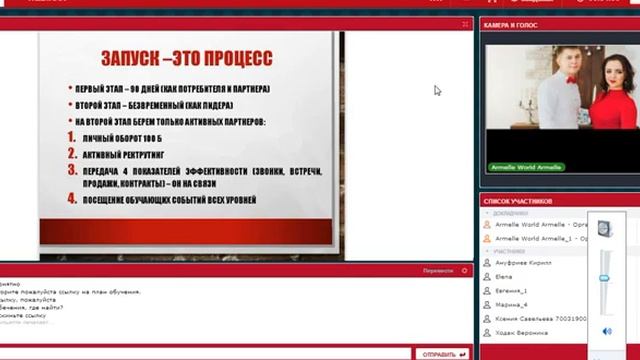Image resolution: width=640 pixels, height=360 pixels.
Task: Select Armelle World Armelle_1 presenter row
Action: pyautogui.click(x=535, y=239)
